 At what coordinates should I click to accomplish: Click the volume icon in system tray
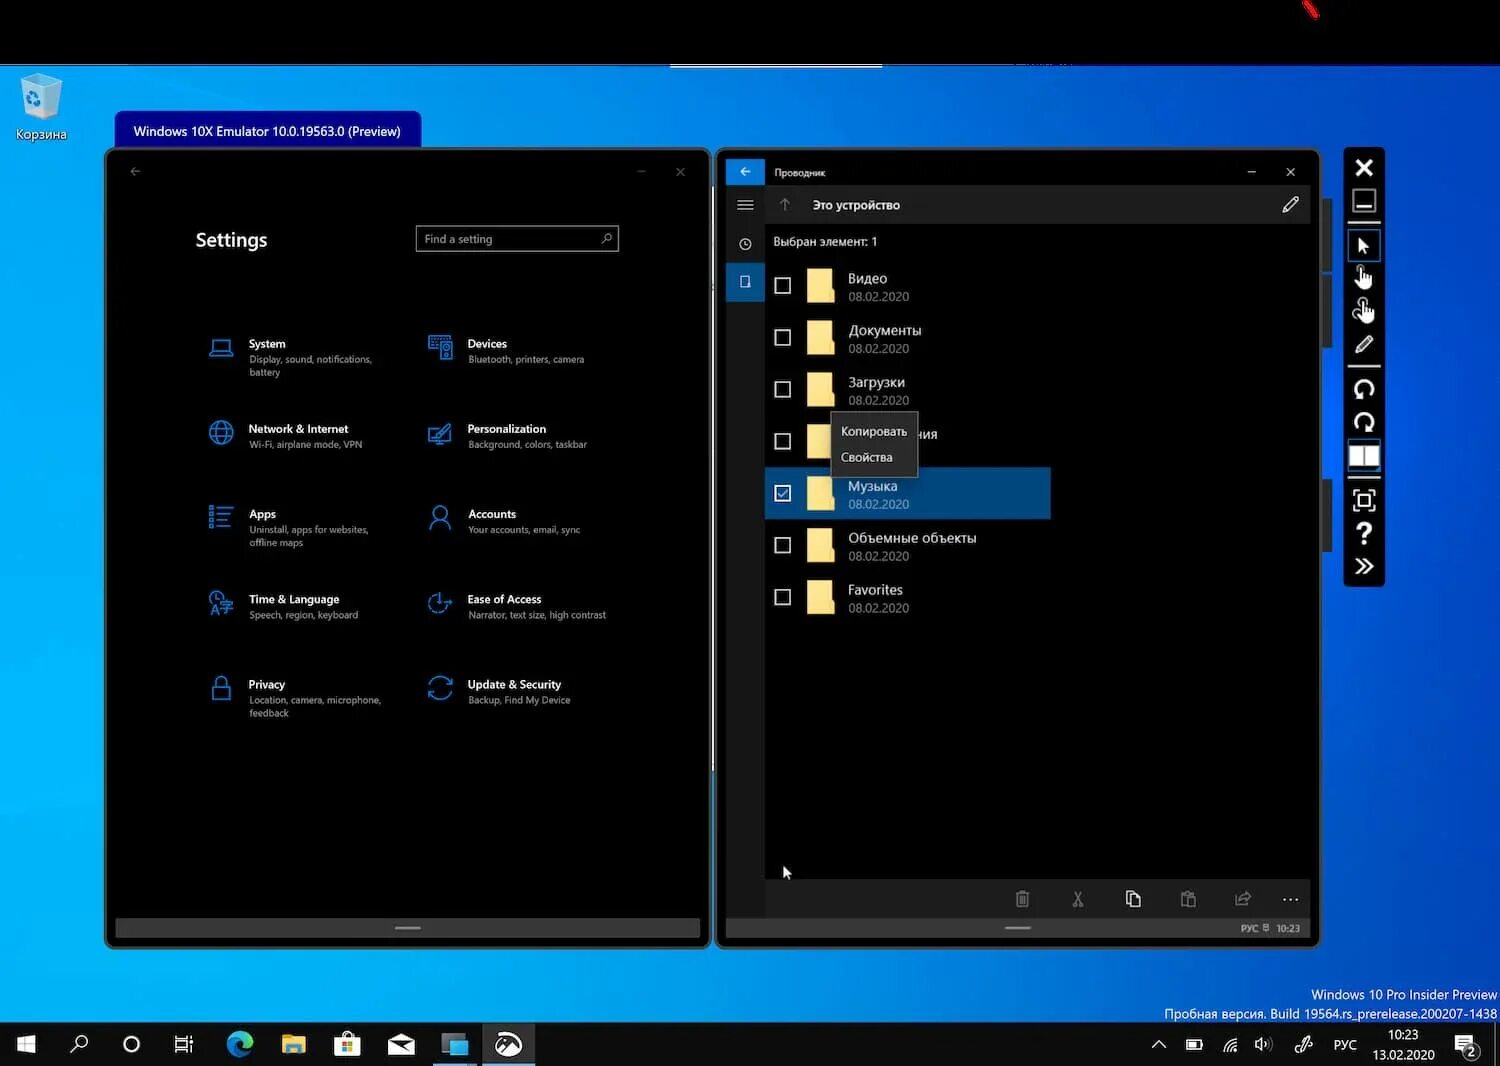point(1264,1045)
